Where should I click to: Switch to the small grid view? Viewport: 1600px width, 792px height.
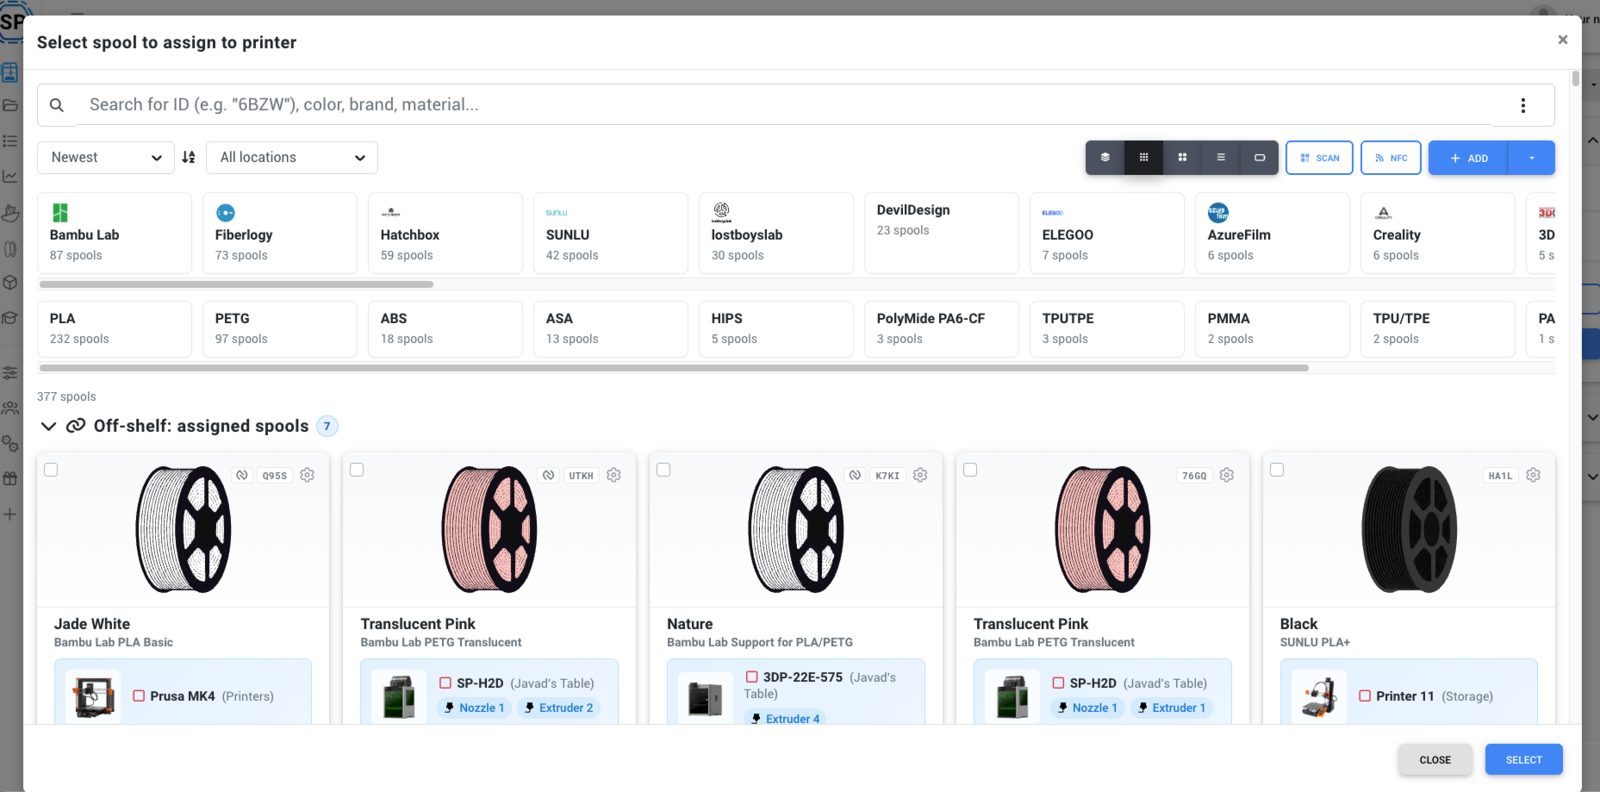1144,157
